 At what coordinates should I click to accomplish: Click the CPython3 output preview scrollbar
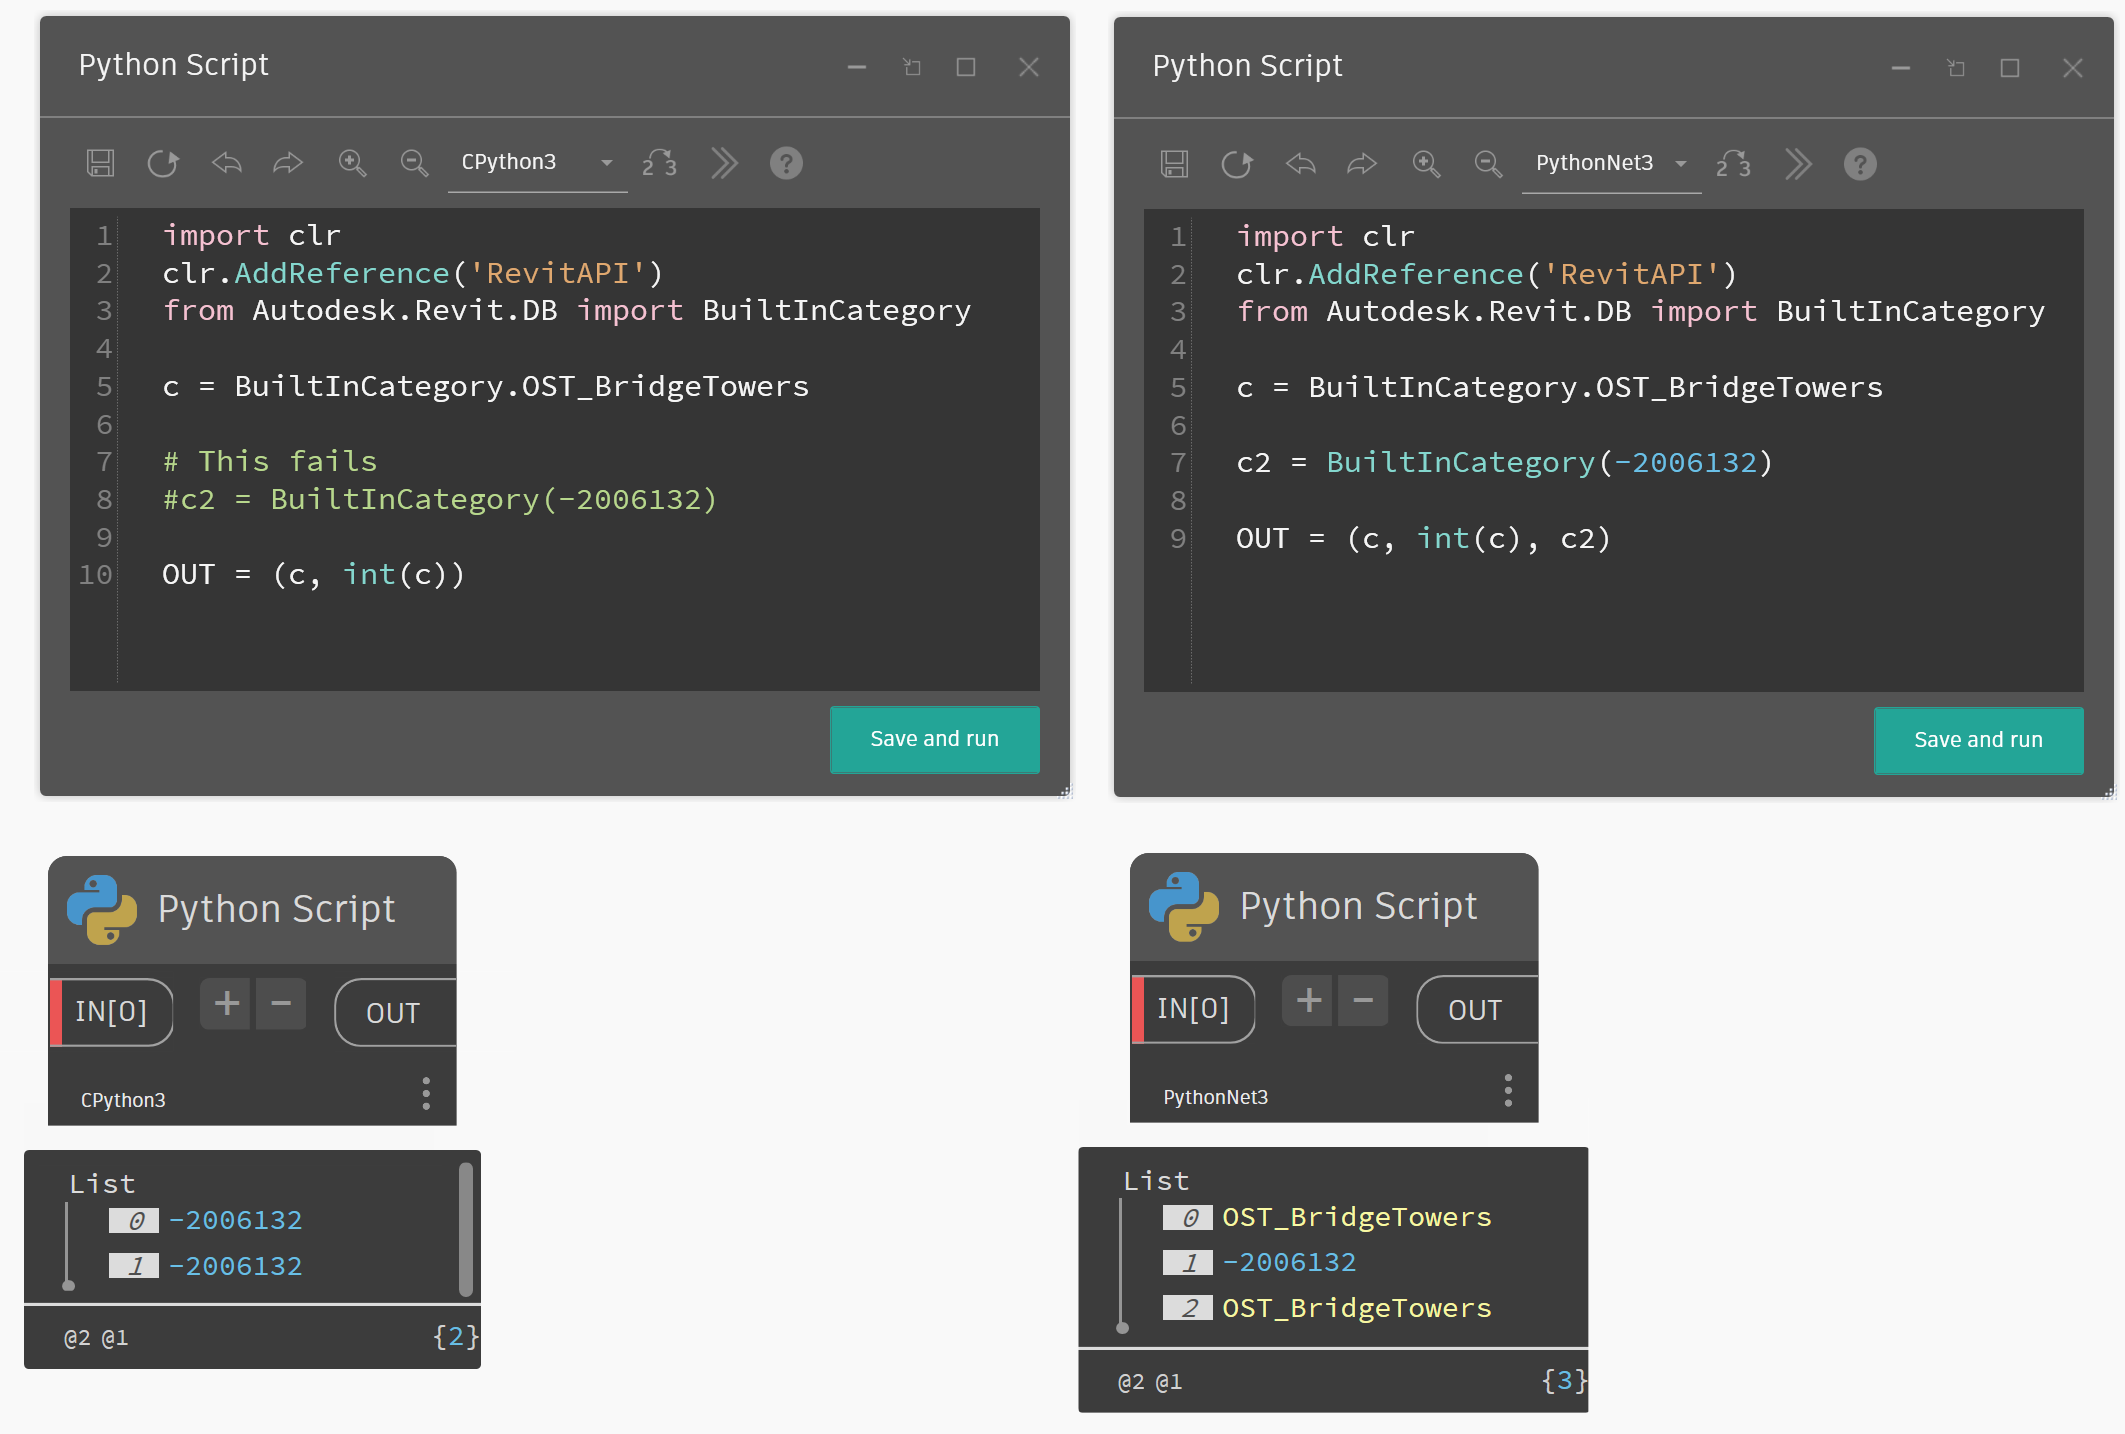click(465, 1228)
